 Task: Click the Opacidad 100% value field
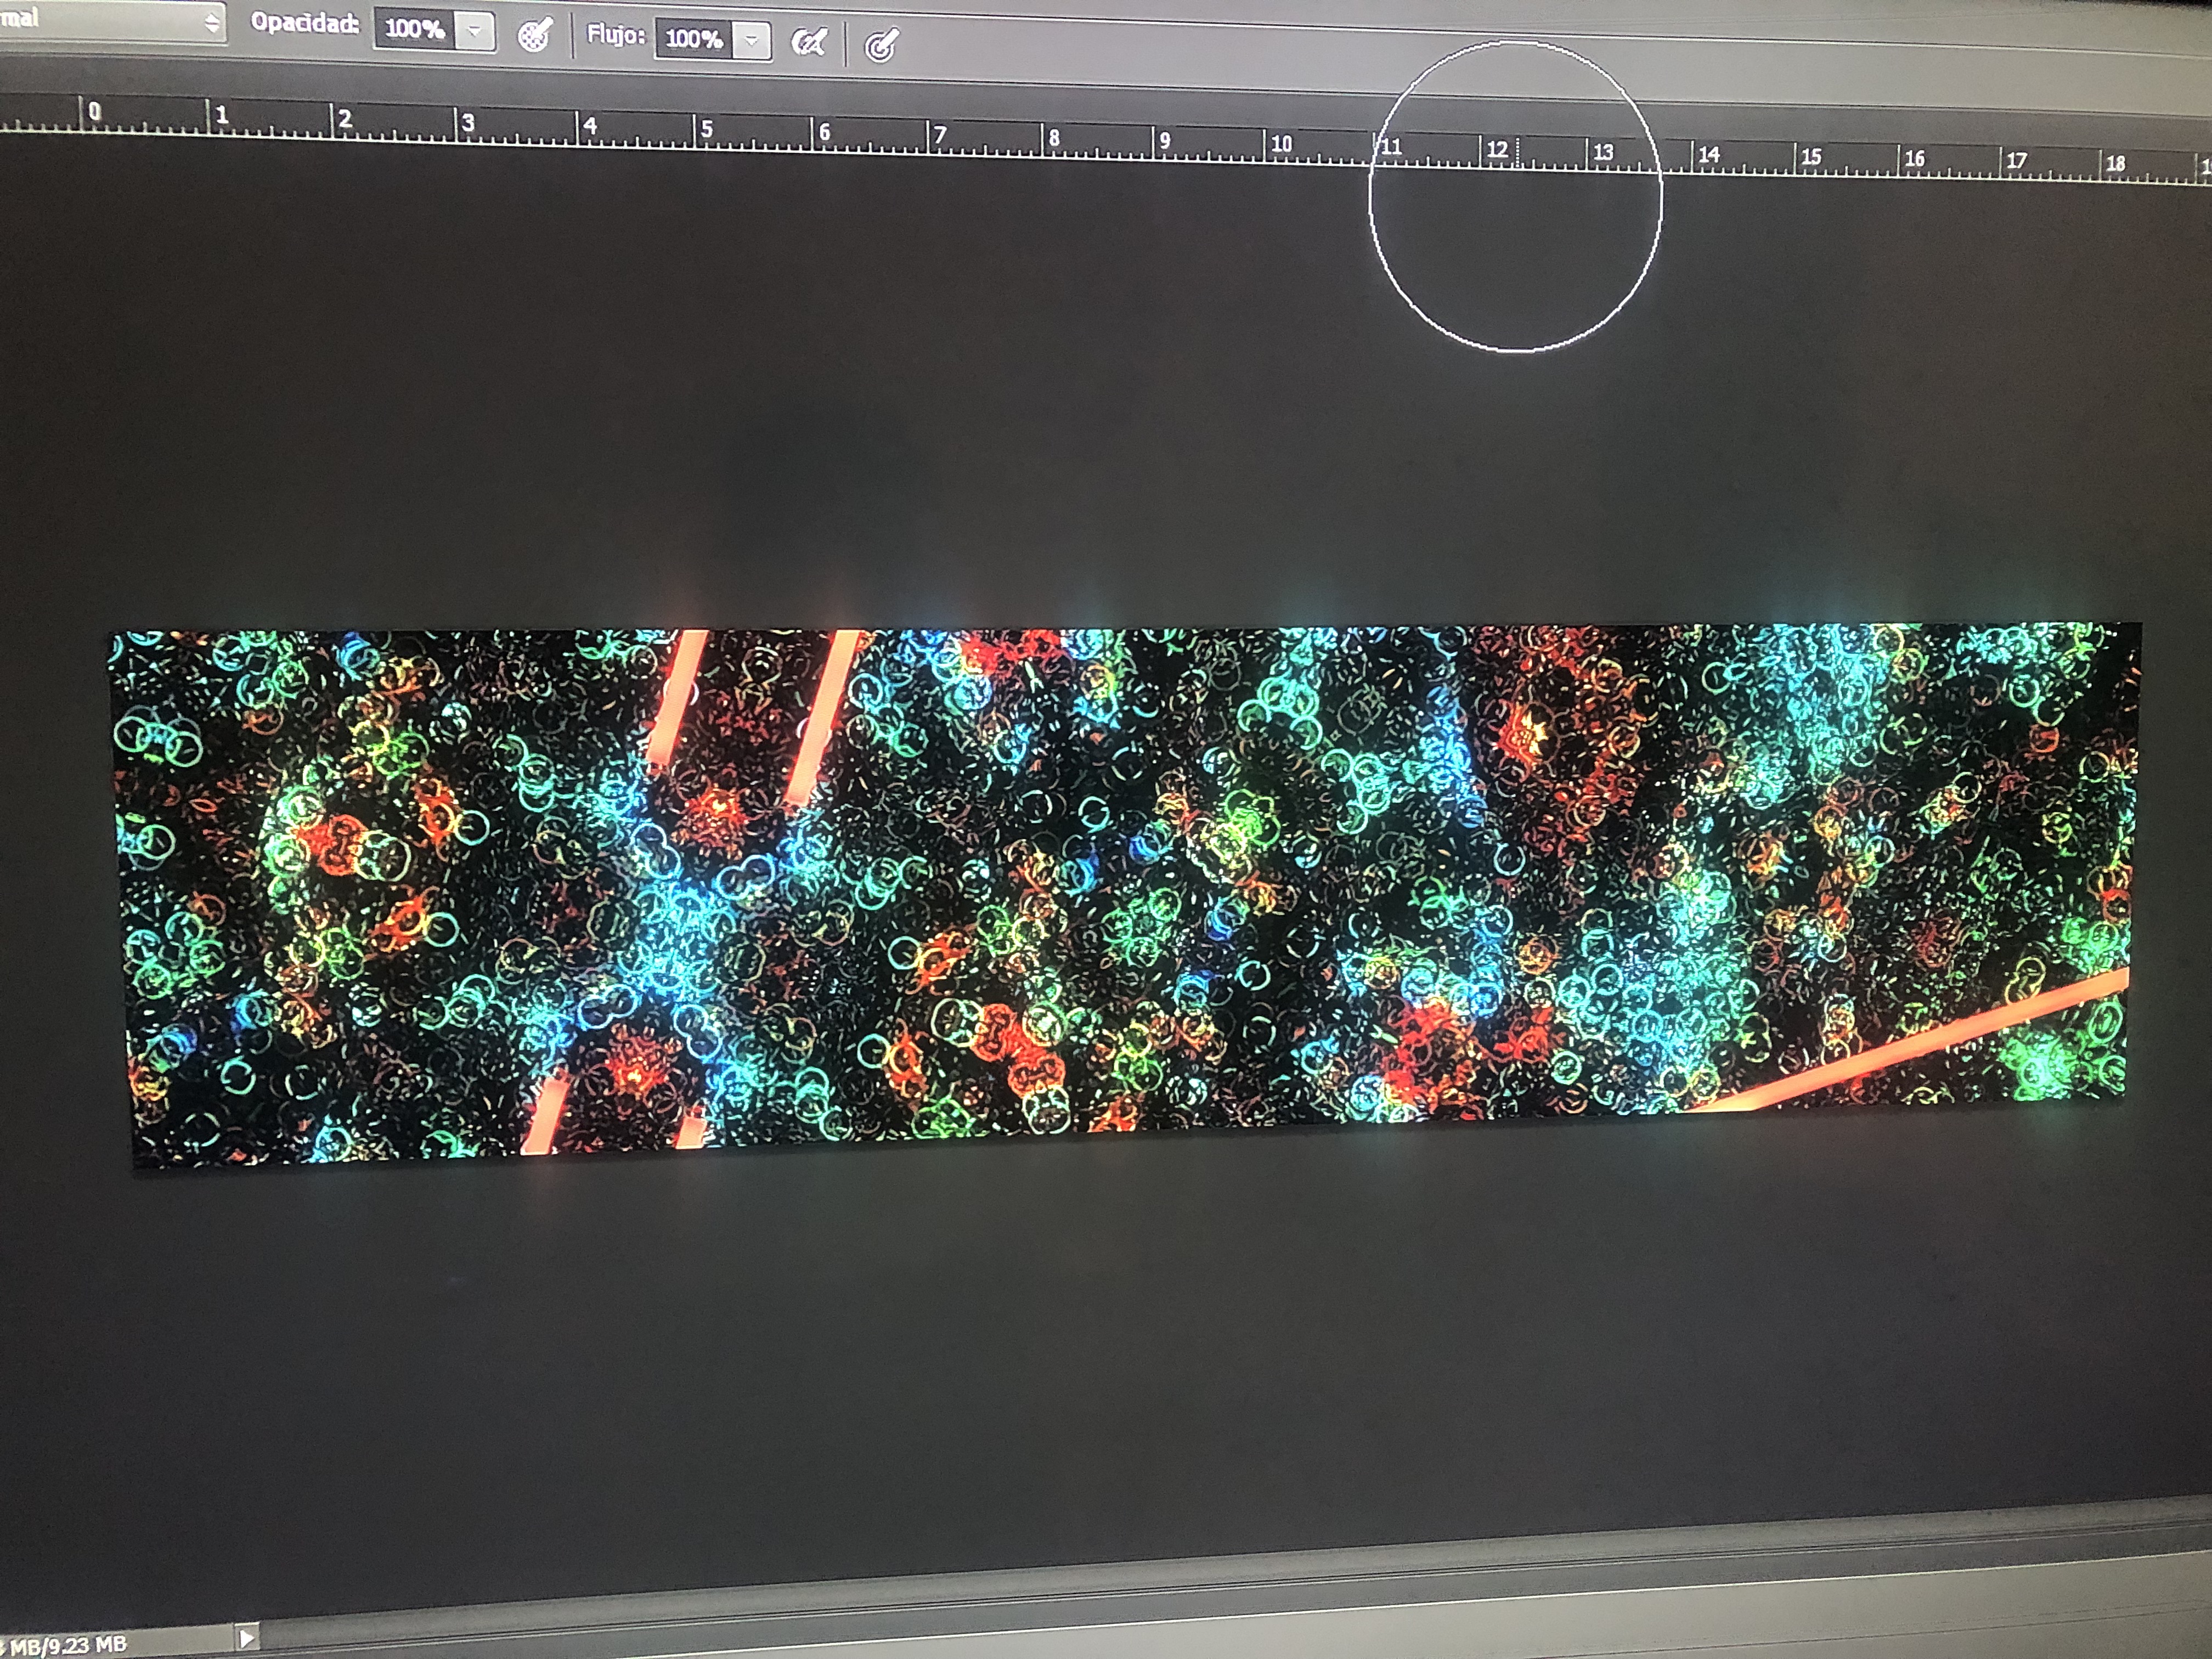[414, 29]
